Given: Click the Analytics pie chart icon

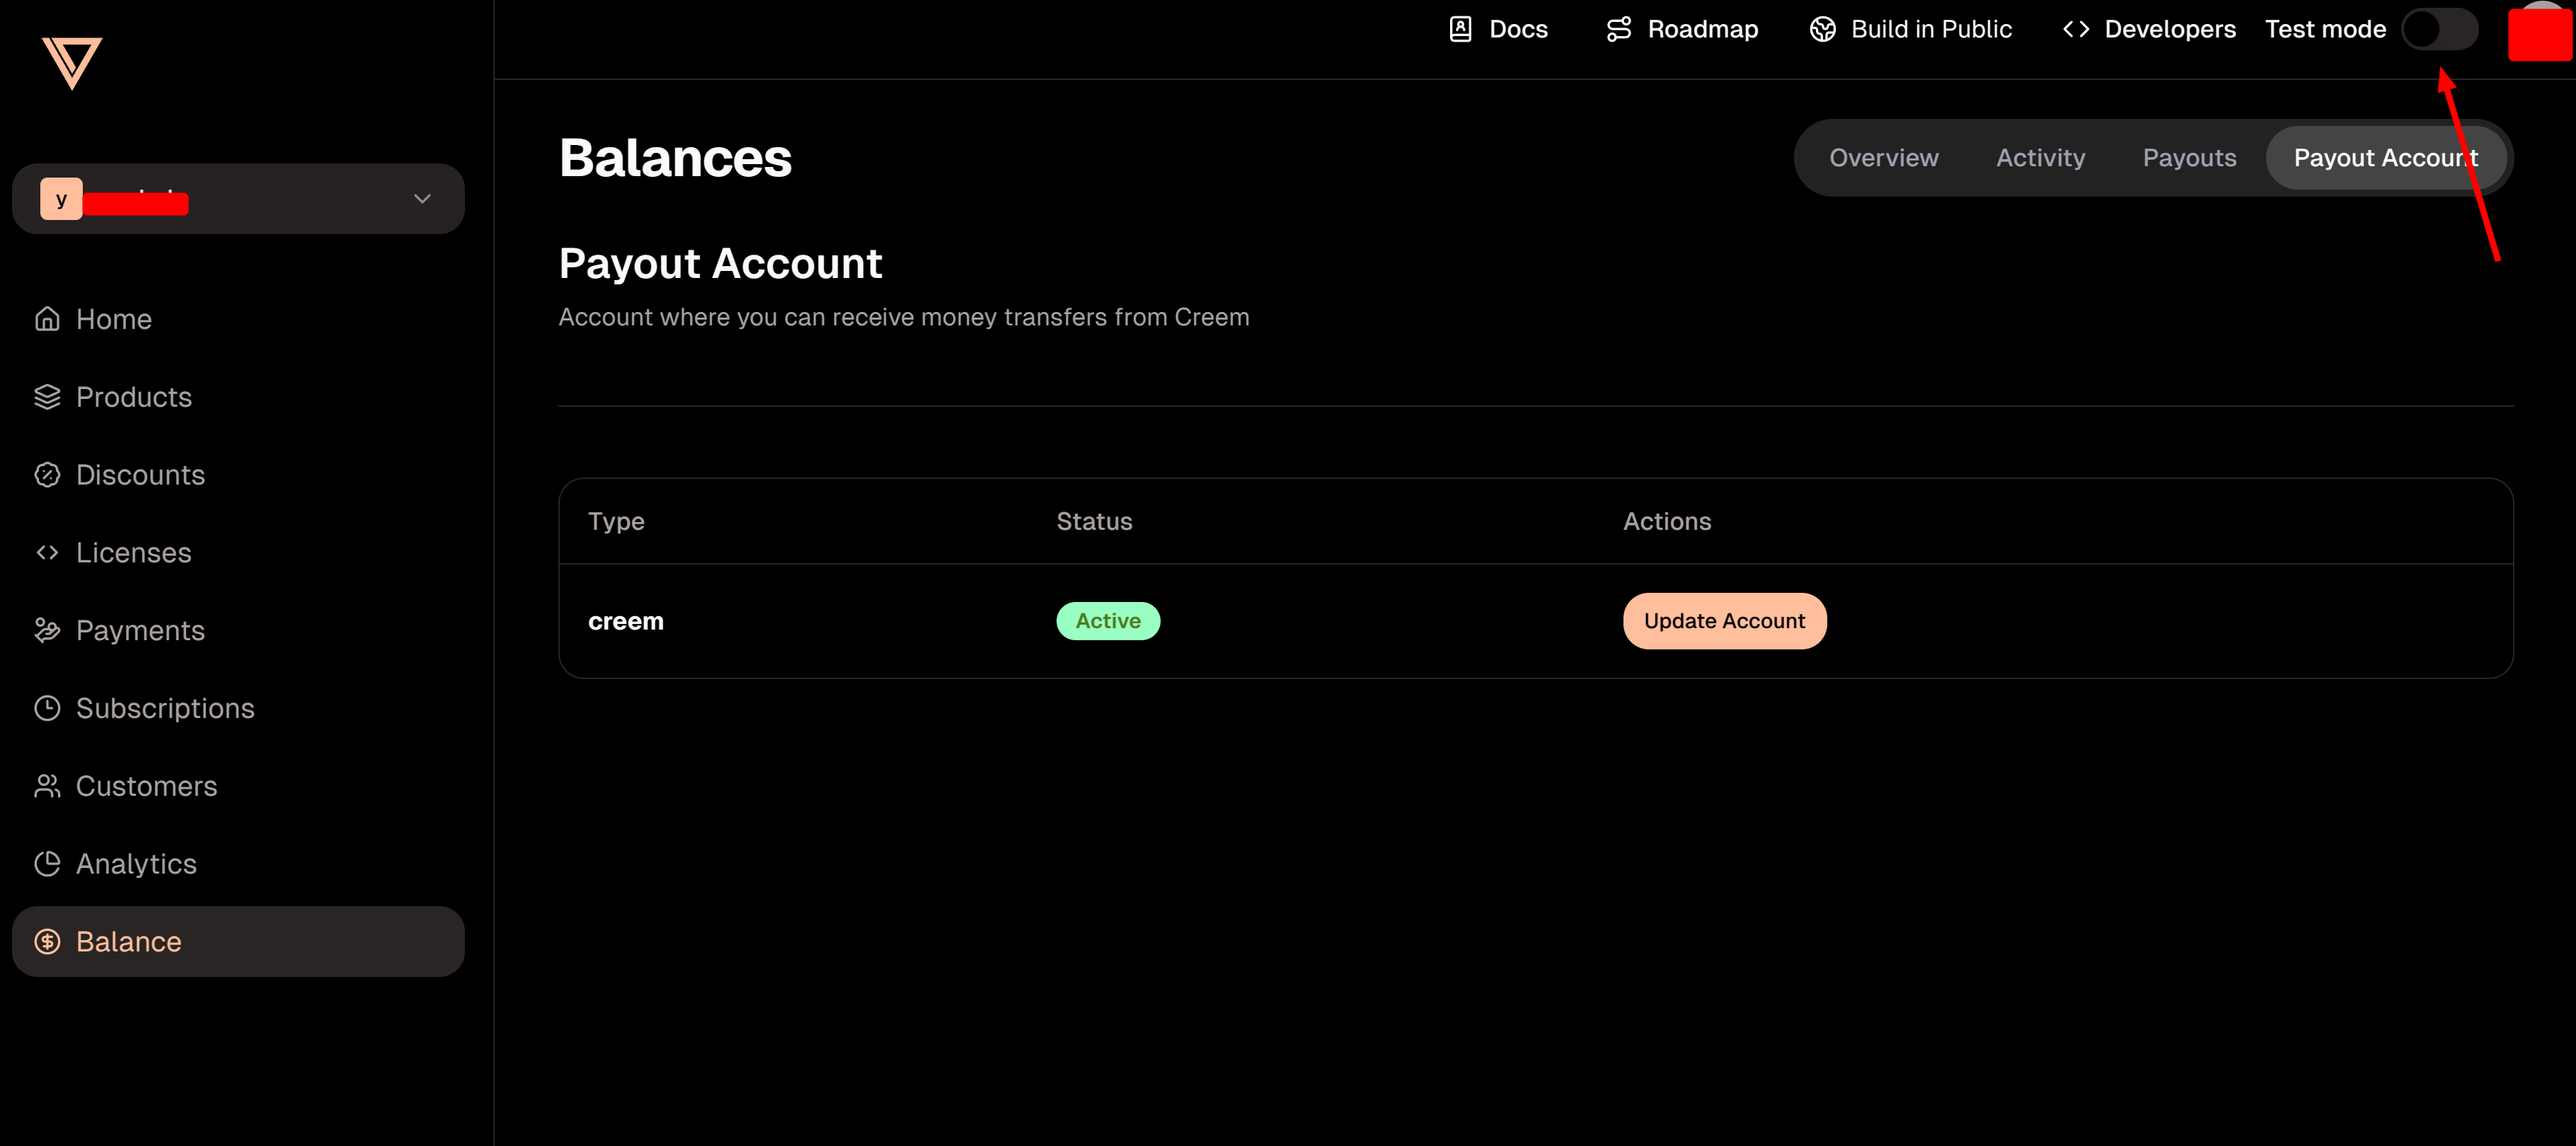Looking at the screenshot, I should 47,864.
